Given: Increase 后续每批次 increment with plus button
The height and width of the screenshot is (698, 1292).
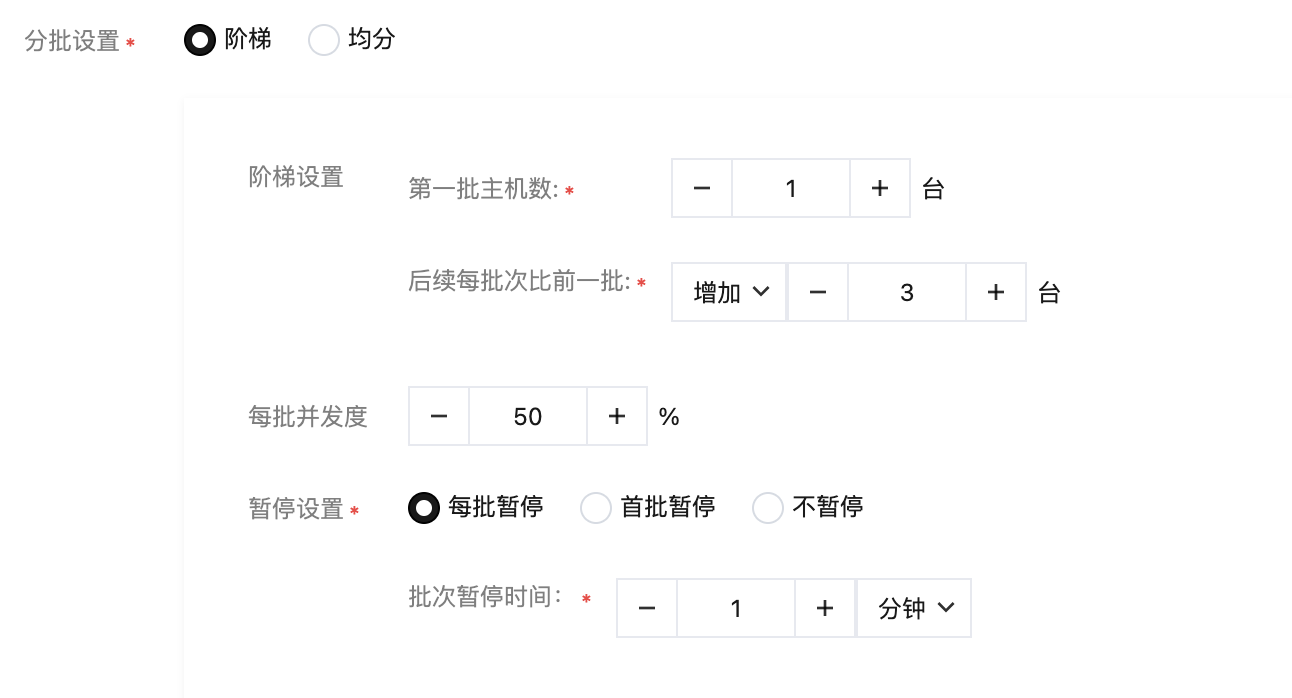Looking at the screenshot, I should coord(996,292).
